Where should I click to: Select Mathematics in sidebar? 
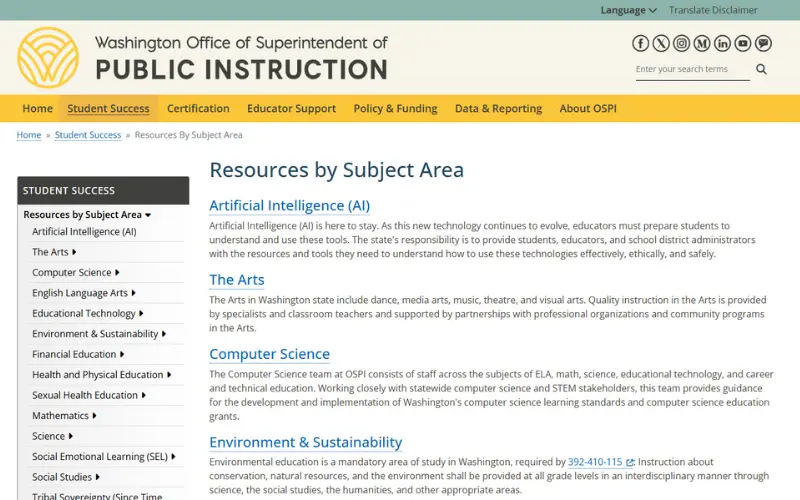(x=60, y=416)
